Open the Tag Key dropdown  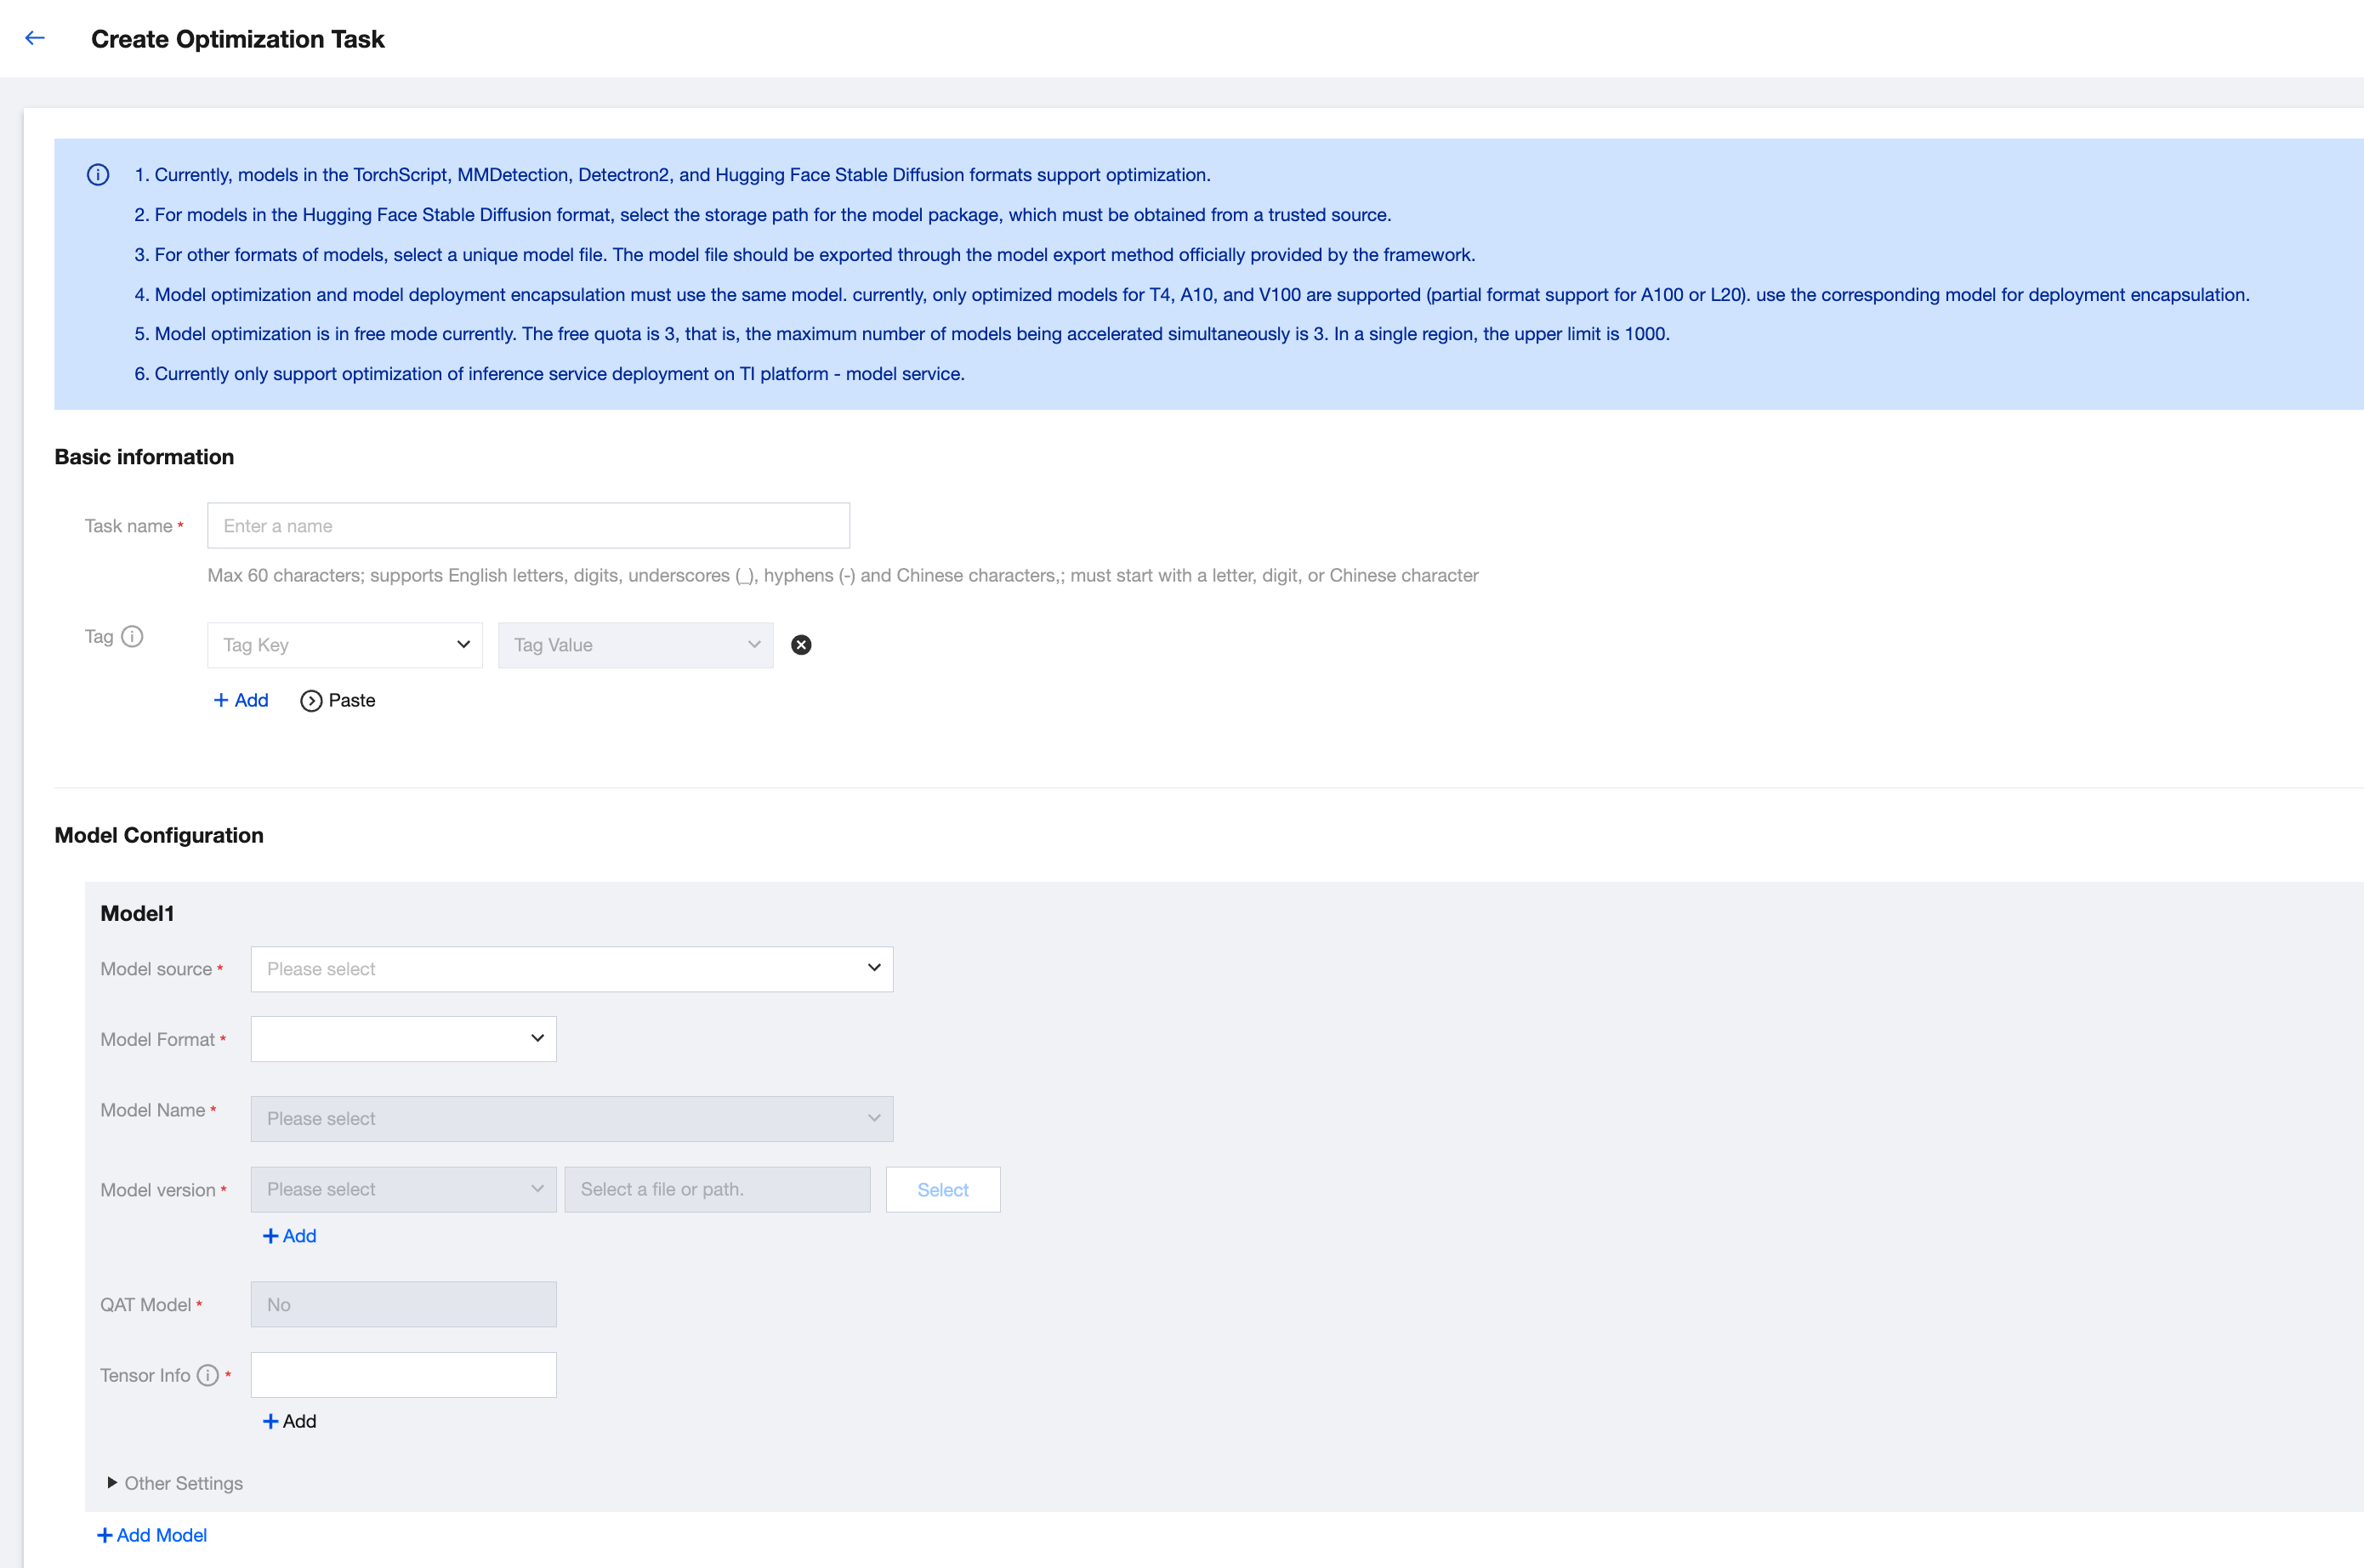point(344,645)
